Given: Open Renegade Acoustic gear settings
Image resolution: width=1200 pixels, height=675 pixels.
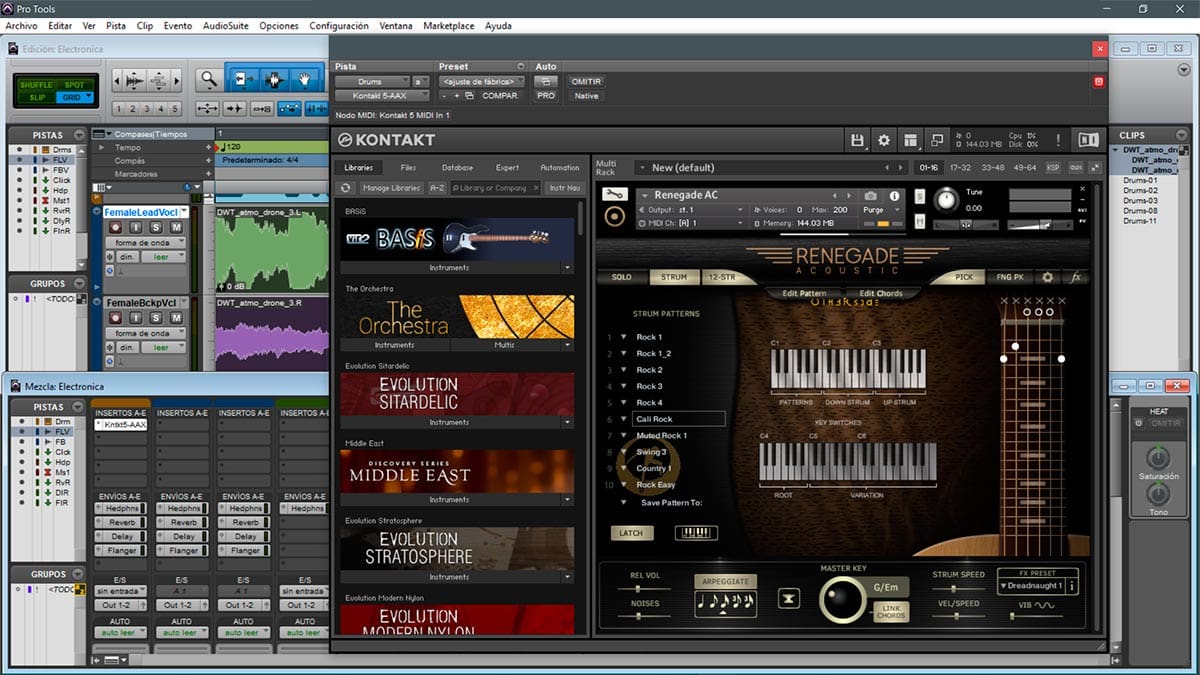Looking at the screenshot, I should coord(1048,277).
